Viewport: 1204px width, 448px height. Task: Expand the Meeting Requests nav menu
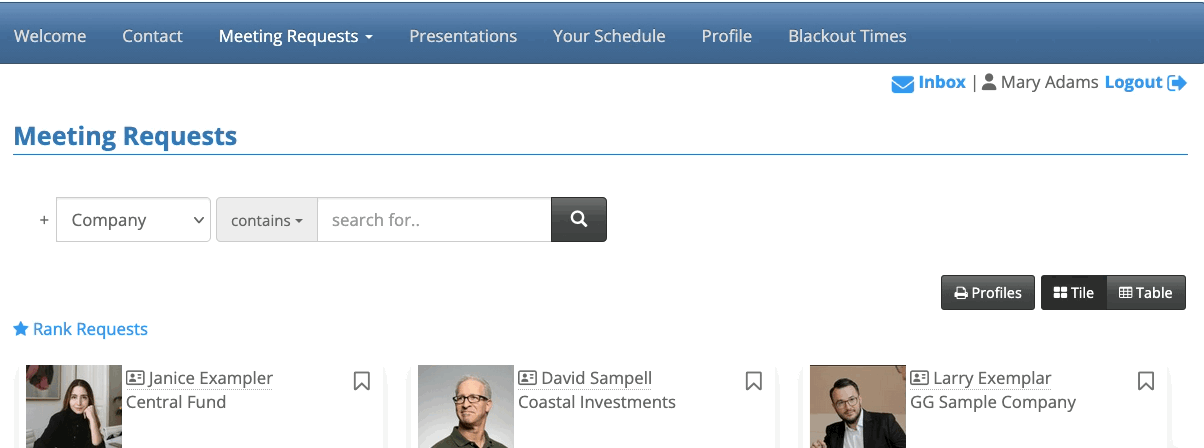point(295,36)
